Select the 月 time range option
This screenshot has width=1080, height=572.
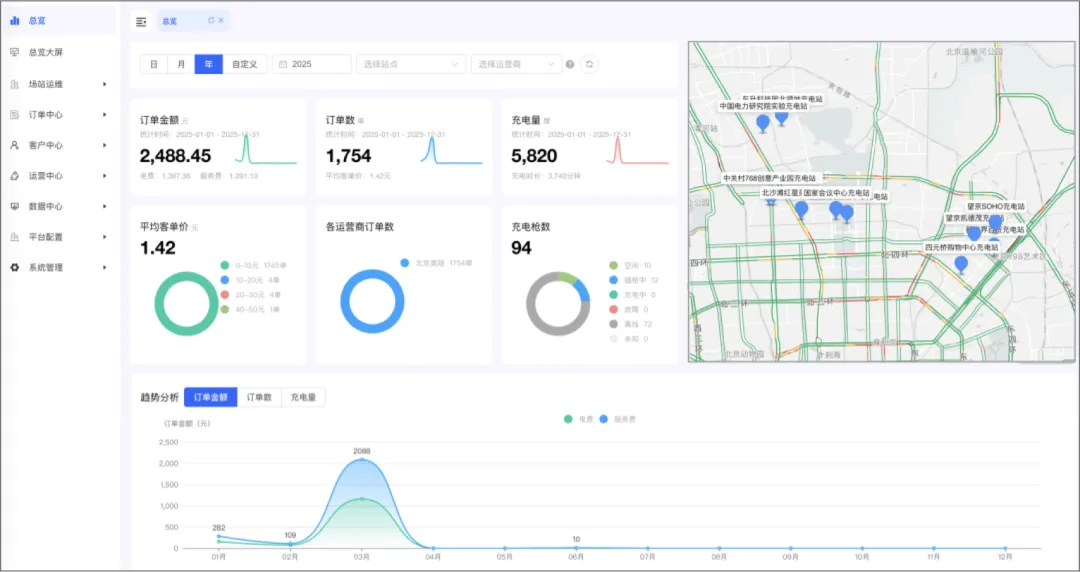[181, 64]
